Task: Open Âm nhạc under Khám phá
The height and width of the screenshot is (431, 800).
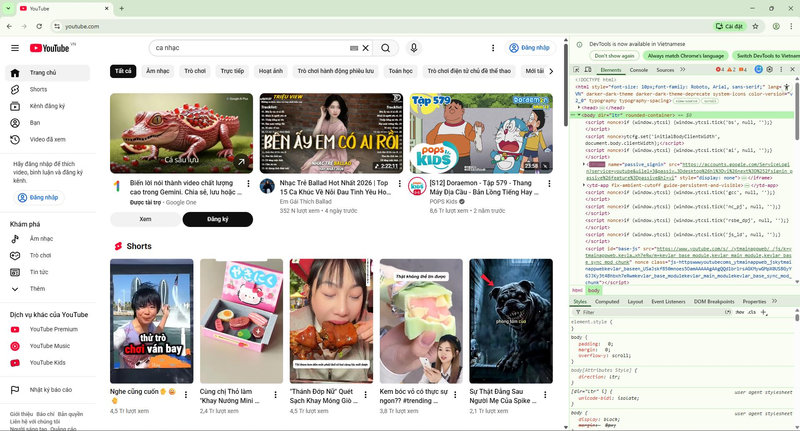Action: (47, 239)
